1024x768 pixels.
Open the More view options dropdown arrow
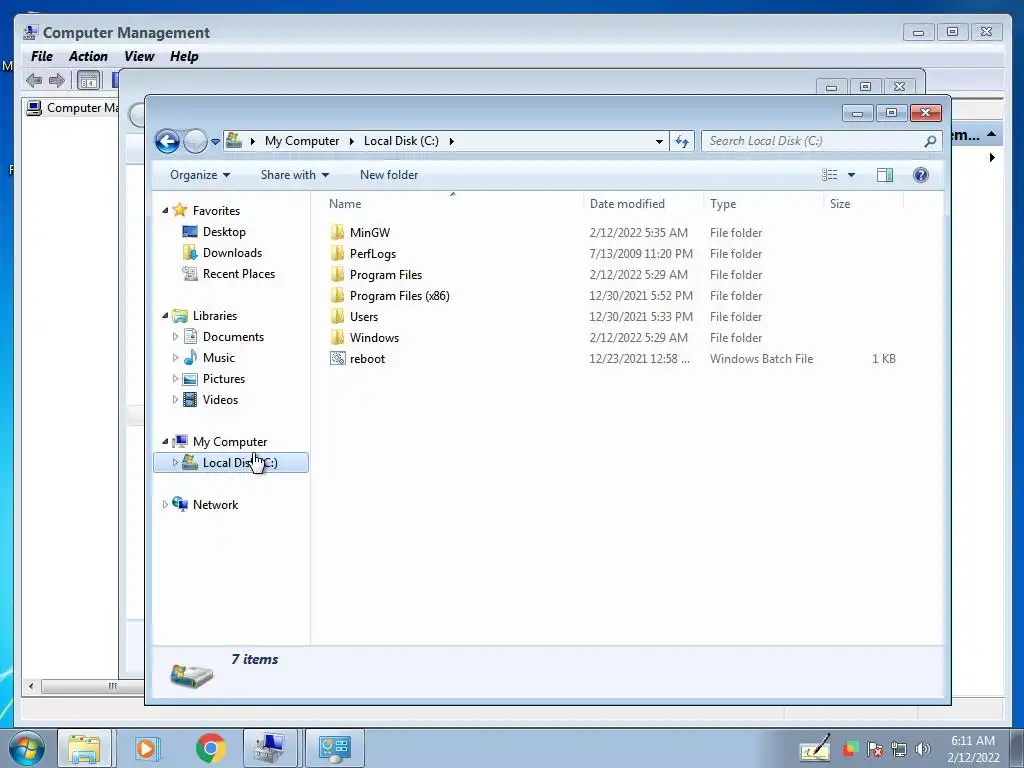(851, 175)
